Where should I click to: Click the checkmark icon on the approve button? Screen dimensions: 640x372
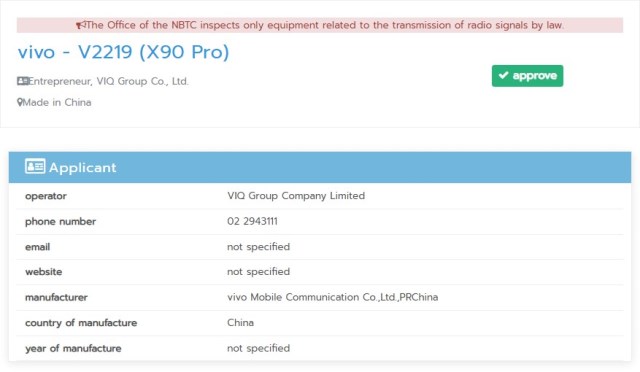point(504,75)
